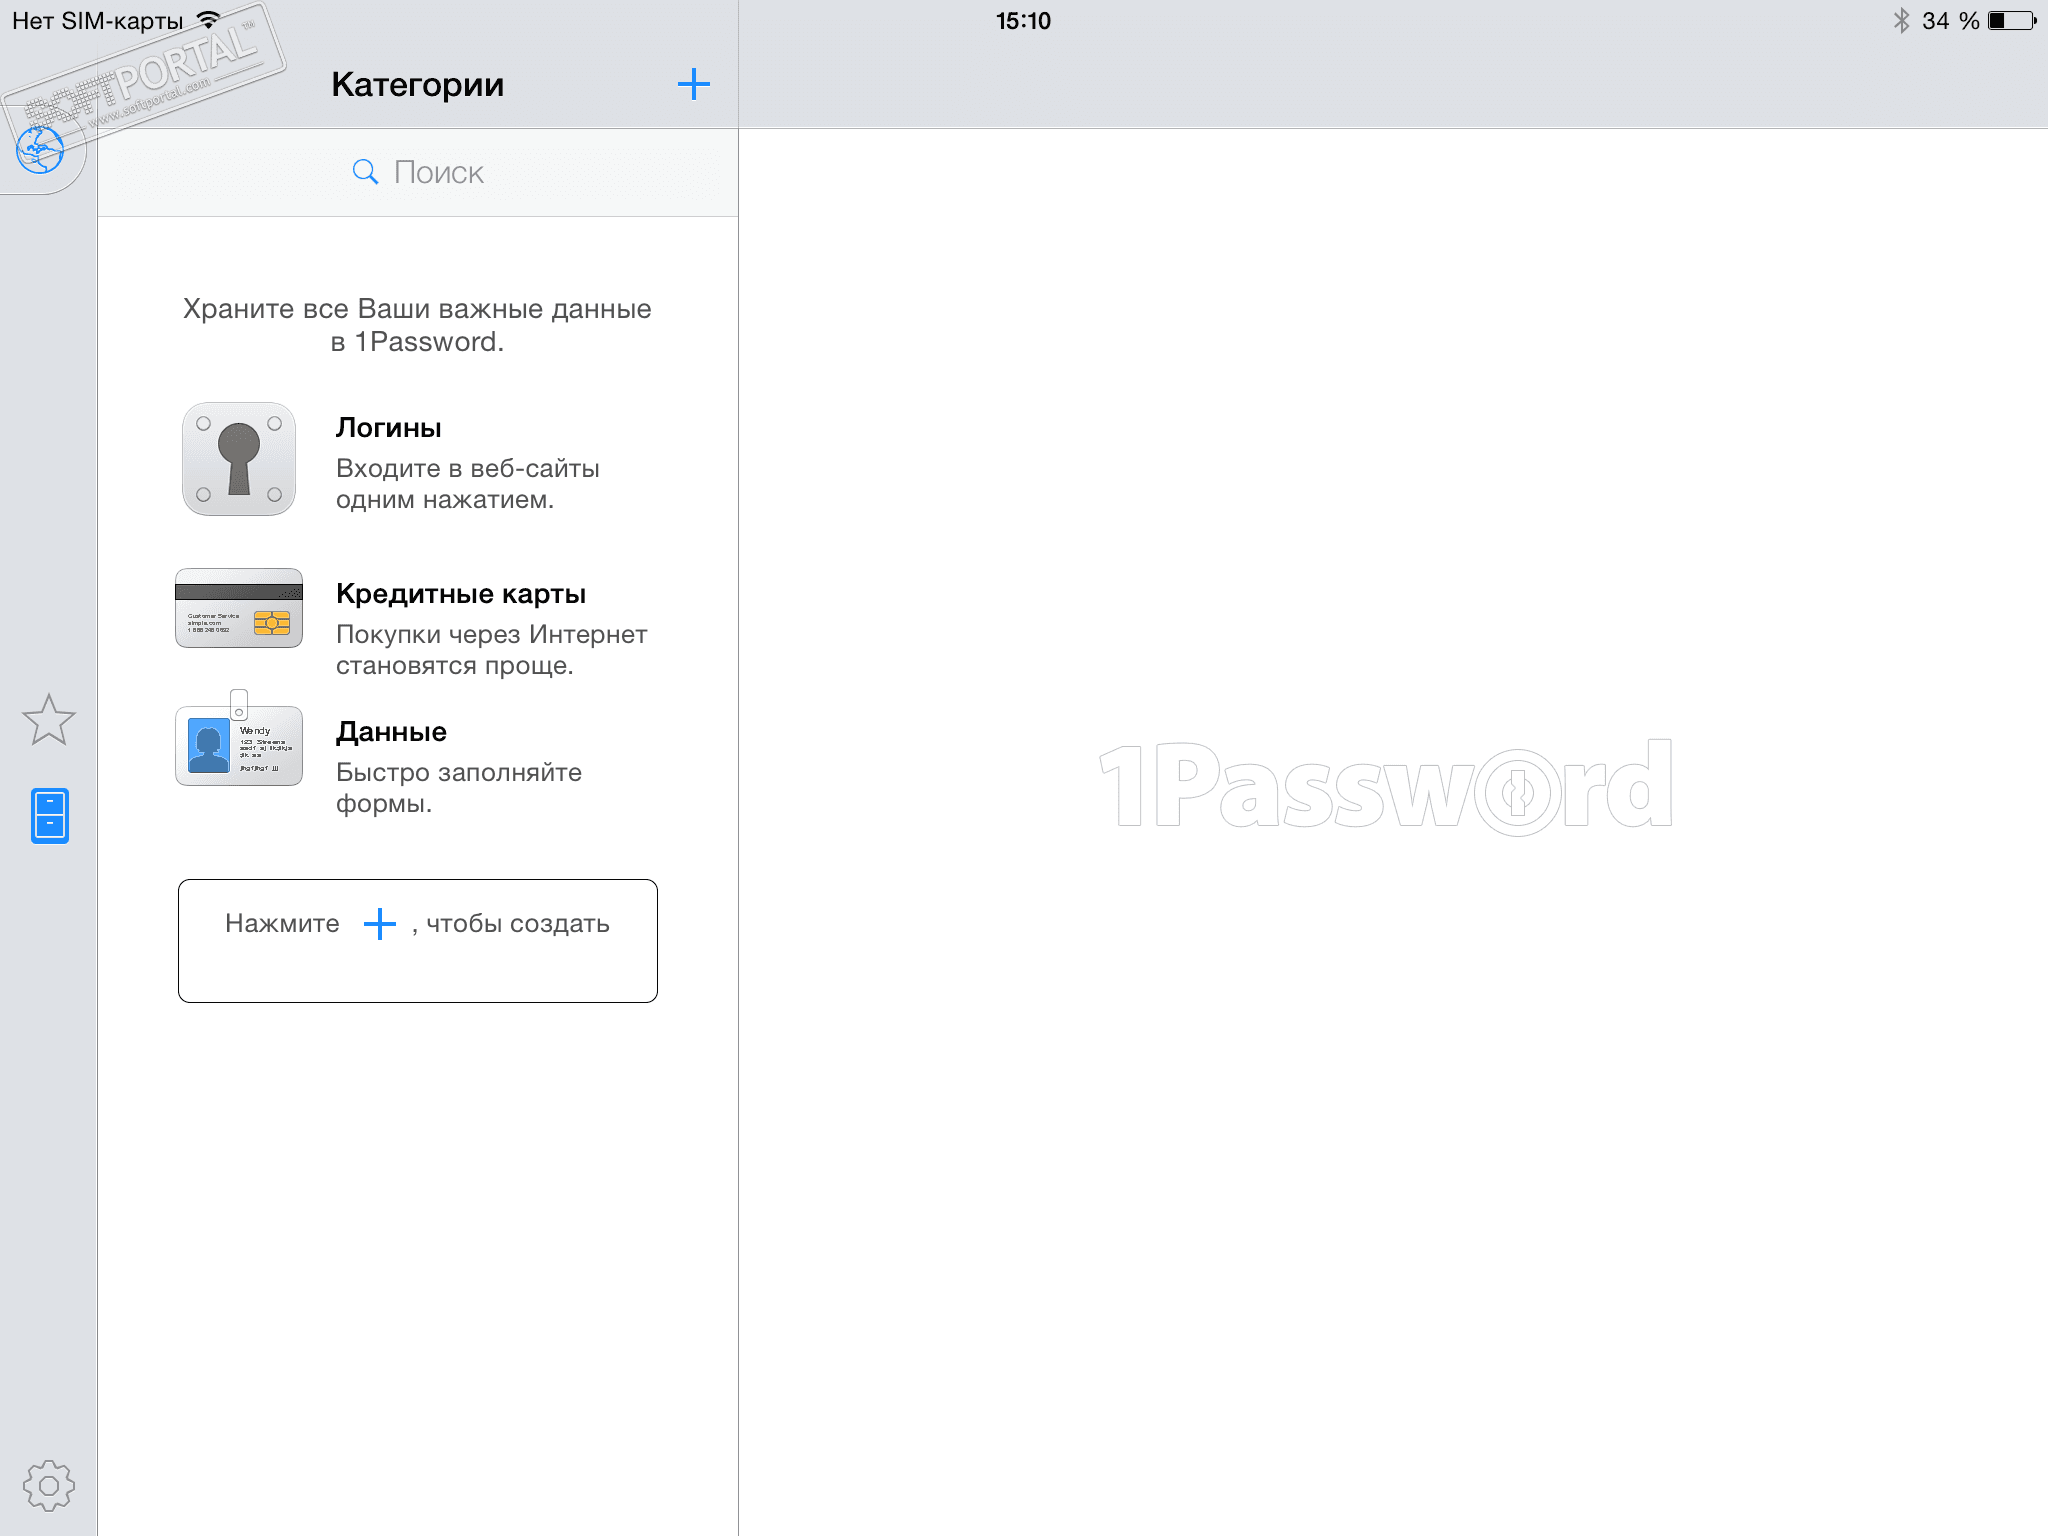Screen dimensions: 2048x1536
Task: Open Settings gear in the sidebar
Action: [x=48, y=1486]
